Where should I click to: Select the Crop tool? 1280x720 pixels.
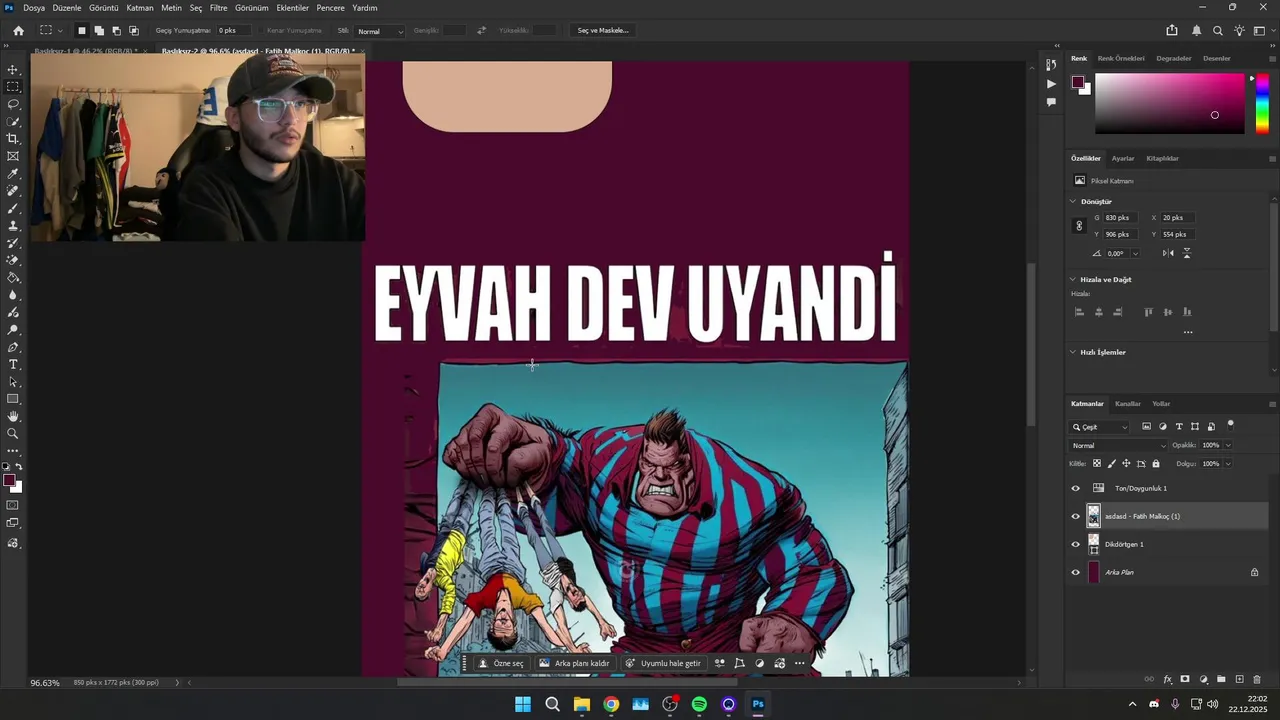pos(13,139)
